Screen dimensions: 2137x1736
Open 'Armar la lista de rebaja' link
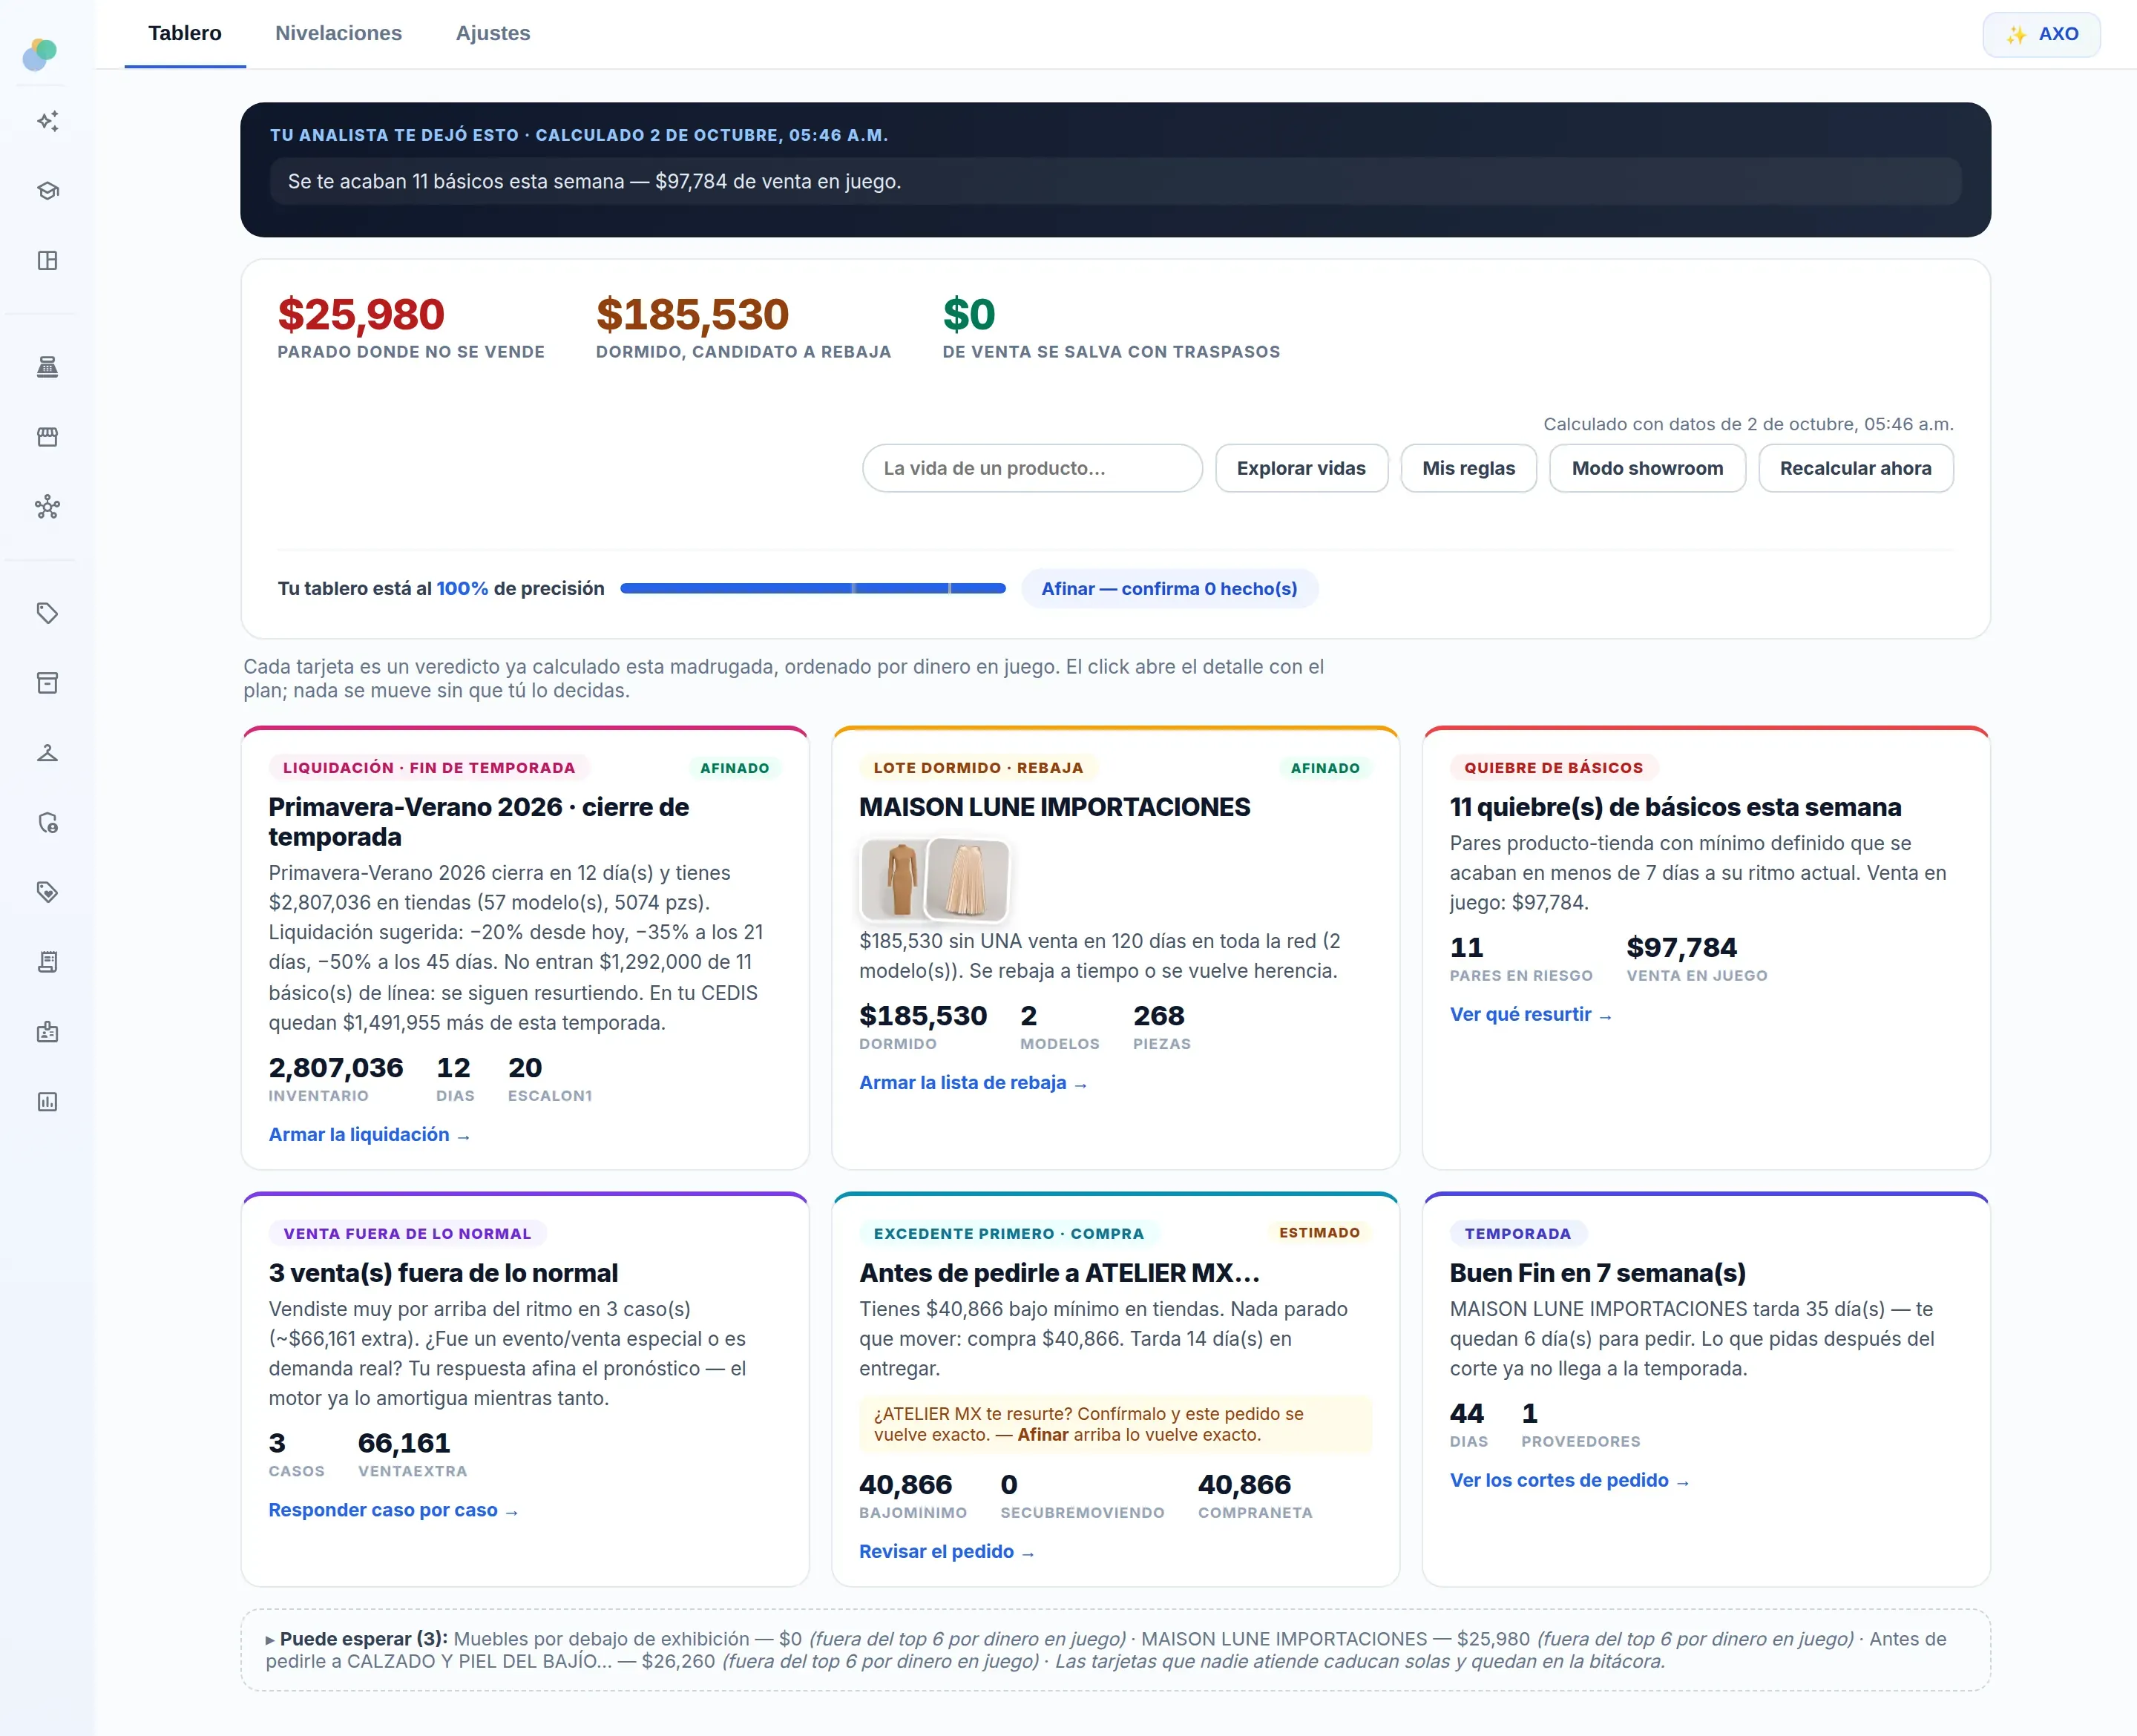tap(973, 1083)
